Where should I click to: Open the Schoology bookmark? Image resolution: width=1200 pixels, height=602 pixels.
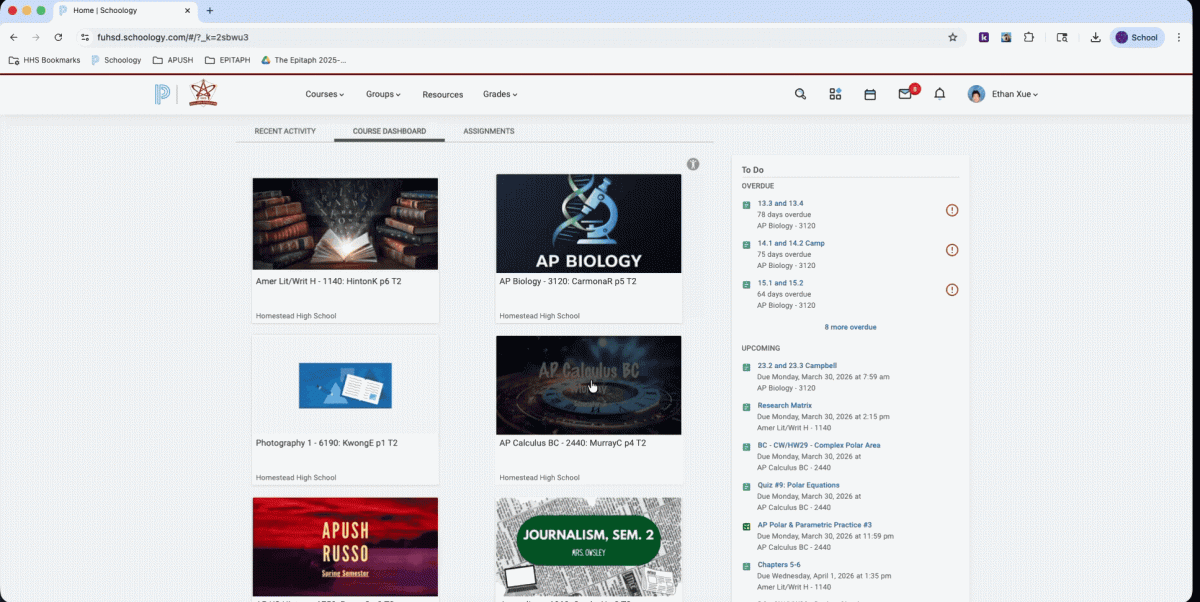click(116, 60)
